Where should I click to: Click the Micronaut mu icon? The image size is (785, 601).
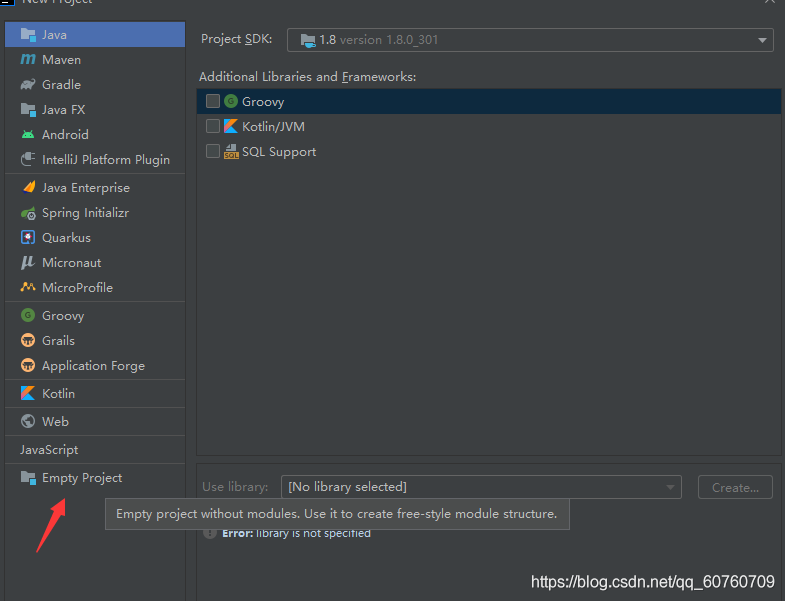[x=28, y=262]
